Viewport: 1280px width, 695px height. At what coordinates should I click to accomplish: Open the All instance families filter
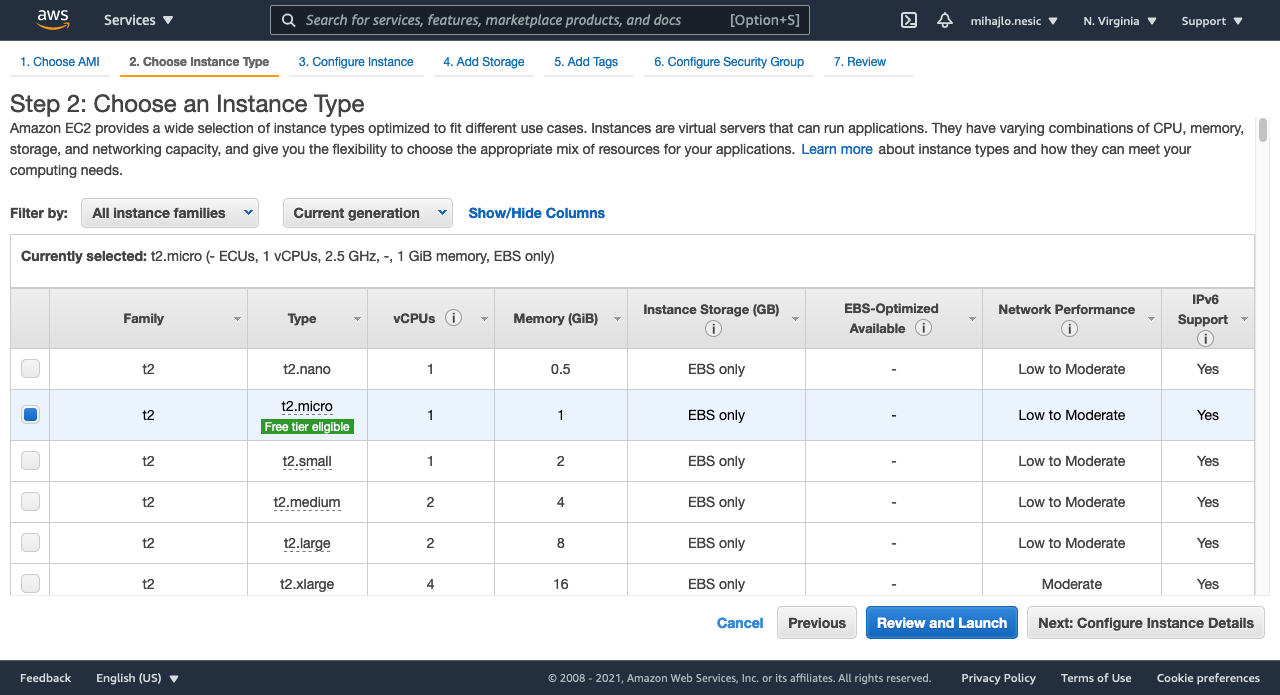click(170, 213)
